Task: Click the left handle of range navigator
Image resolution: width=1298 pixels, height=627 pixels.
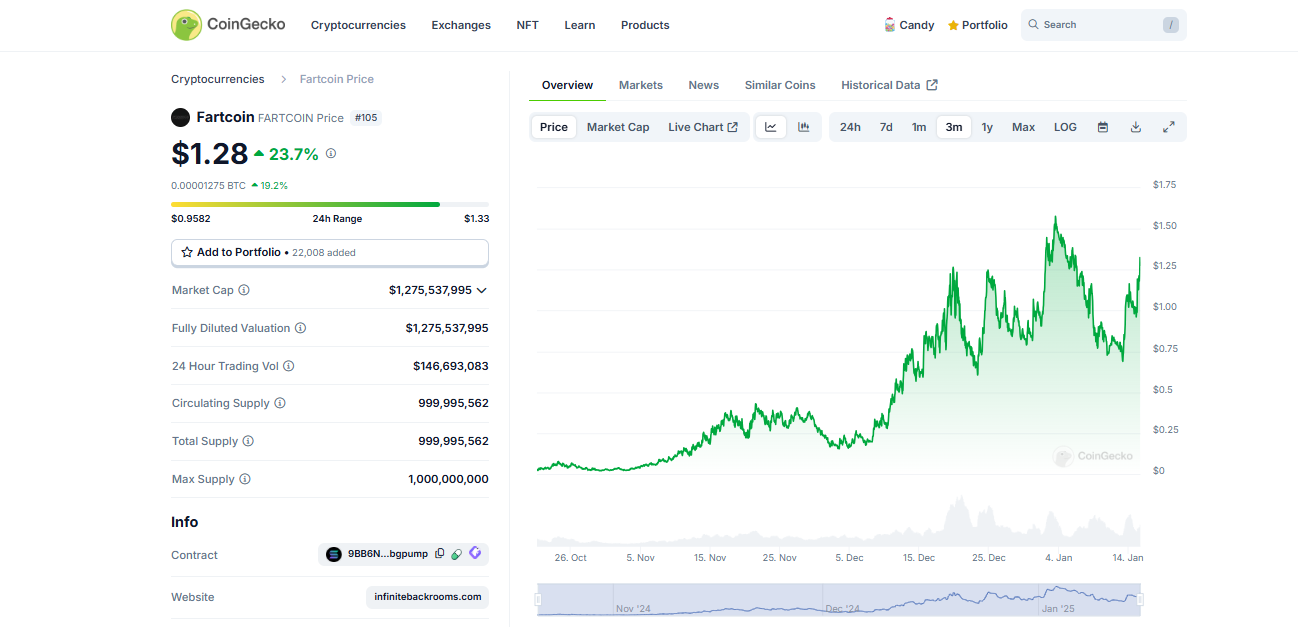Action: click(x=538, y=600)
